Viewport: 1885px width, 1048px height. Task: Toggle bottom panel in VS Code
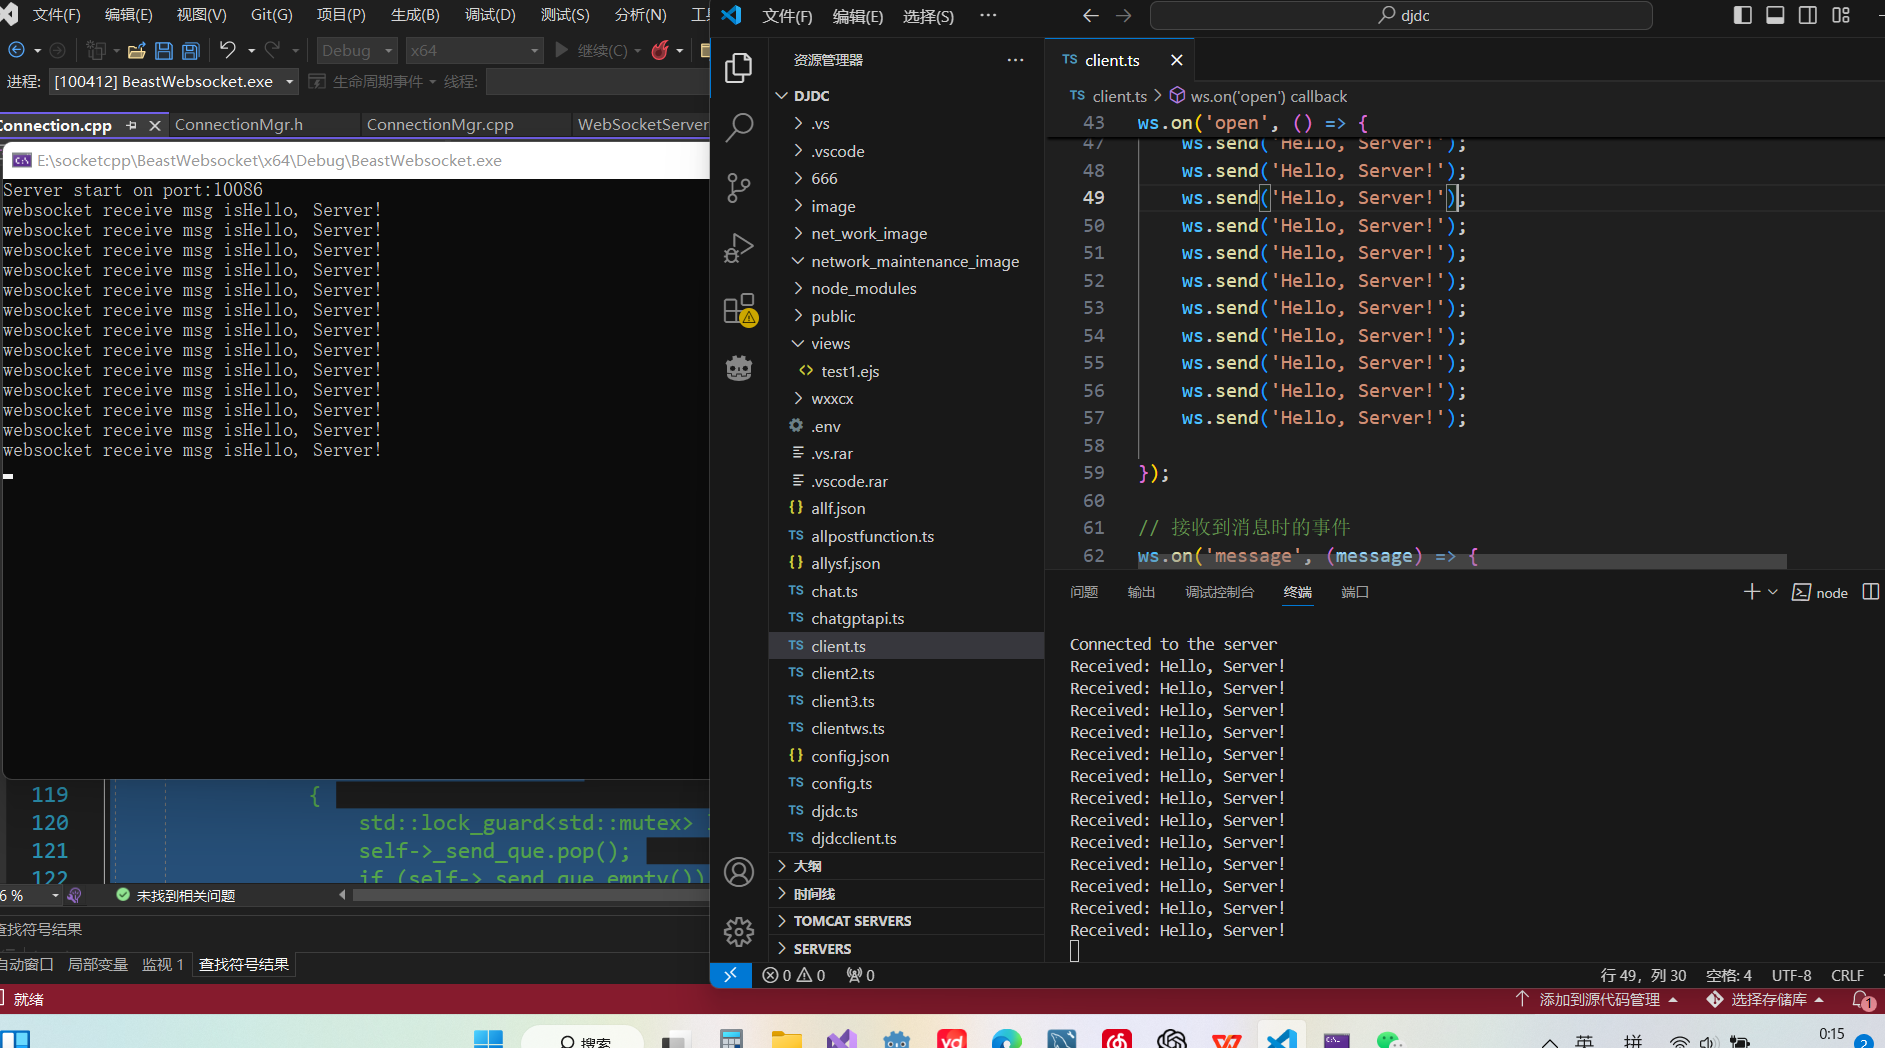tap(1775, 15)
